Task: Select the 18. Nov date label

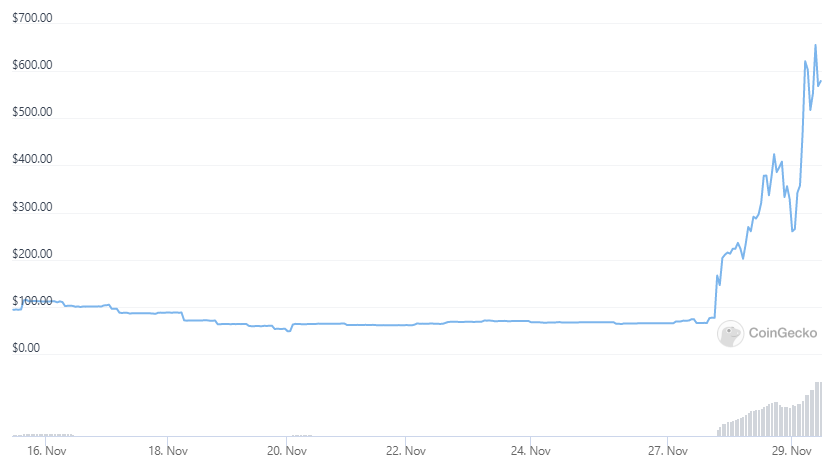Action: tap(168, 451)
